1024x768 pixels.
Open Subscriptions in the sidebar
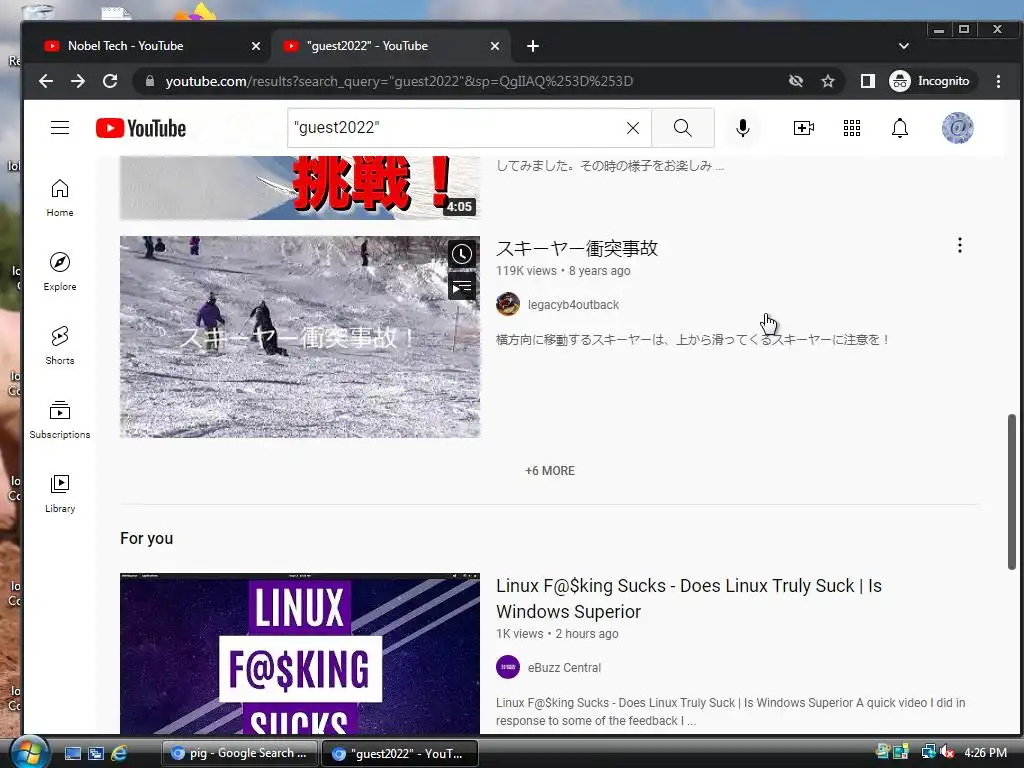pos(60,419)
